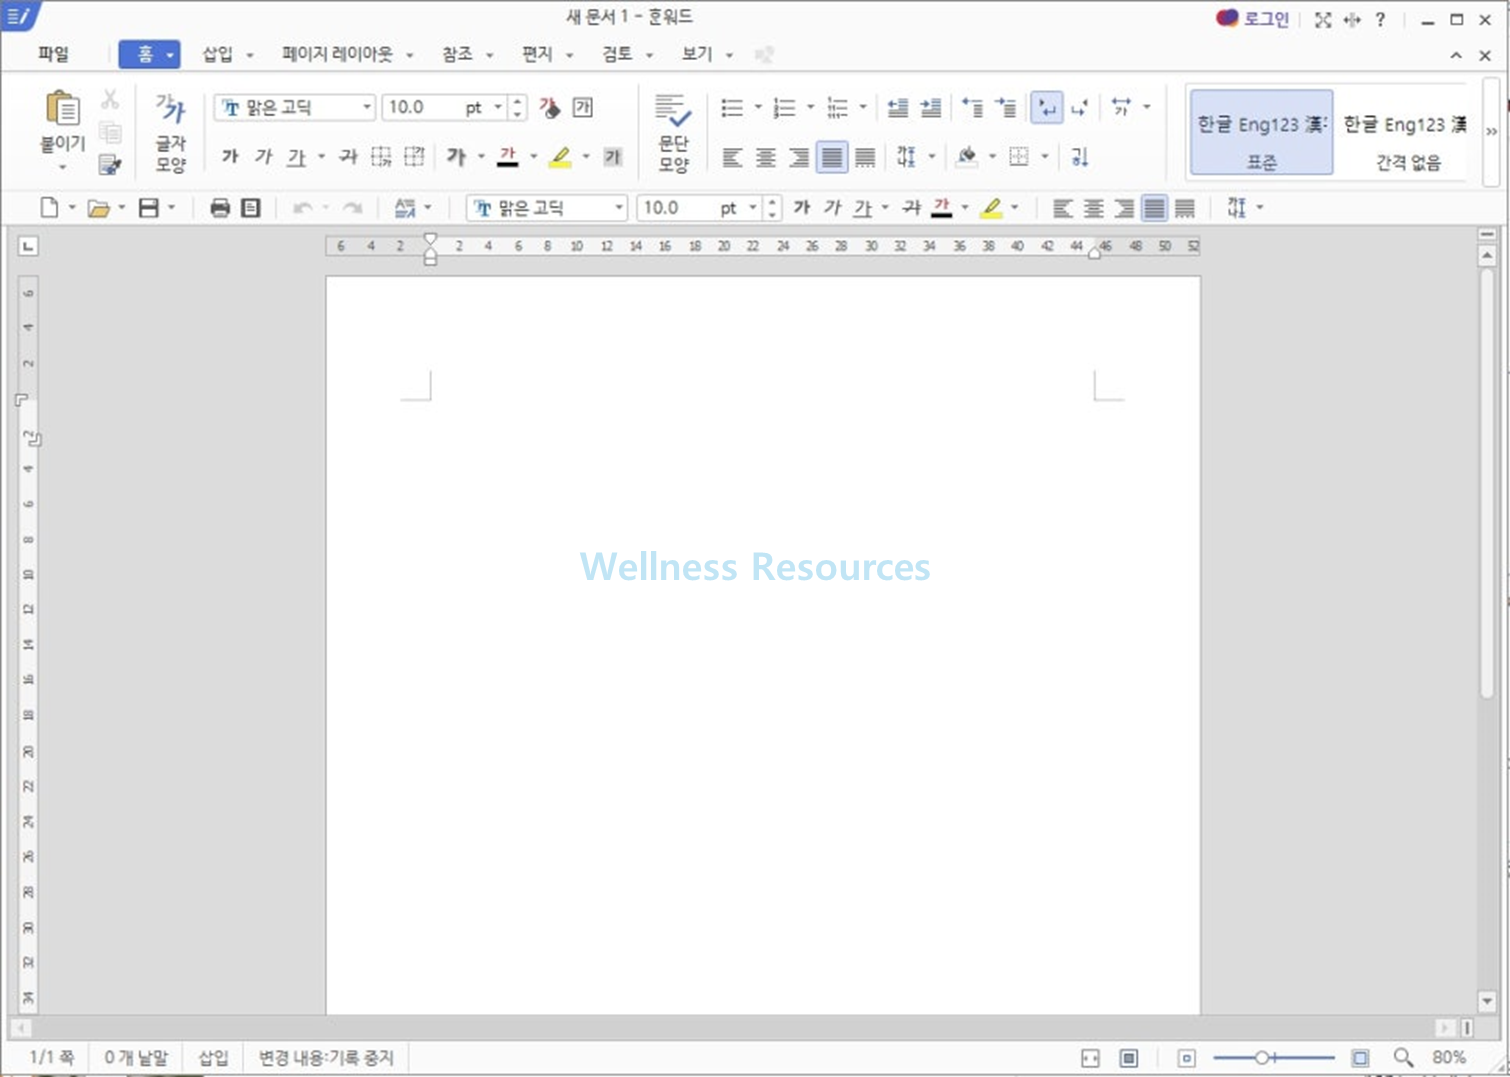Screen dimensions: 1510x1077
Task: Click the ribbon yellow highlighter swatch button
Action: 561,156
